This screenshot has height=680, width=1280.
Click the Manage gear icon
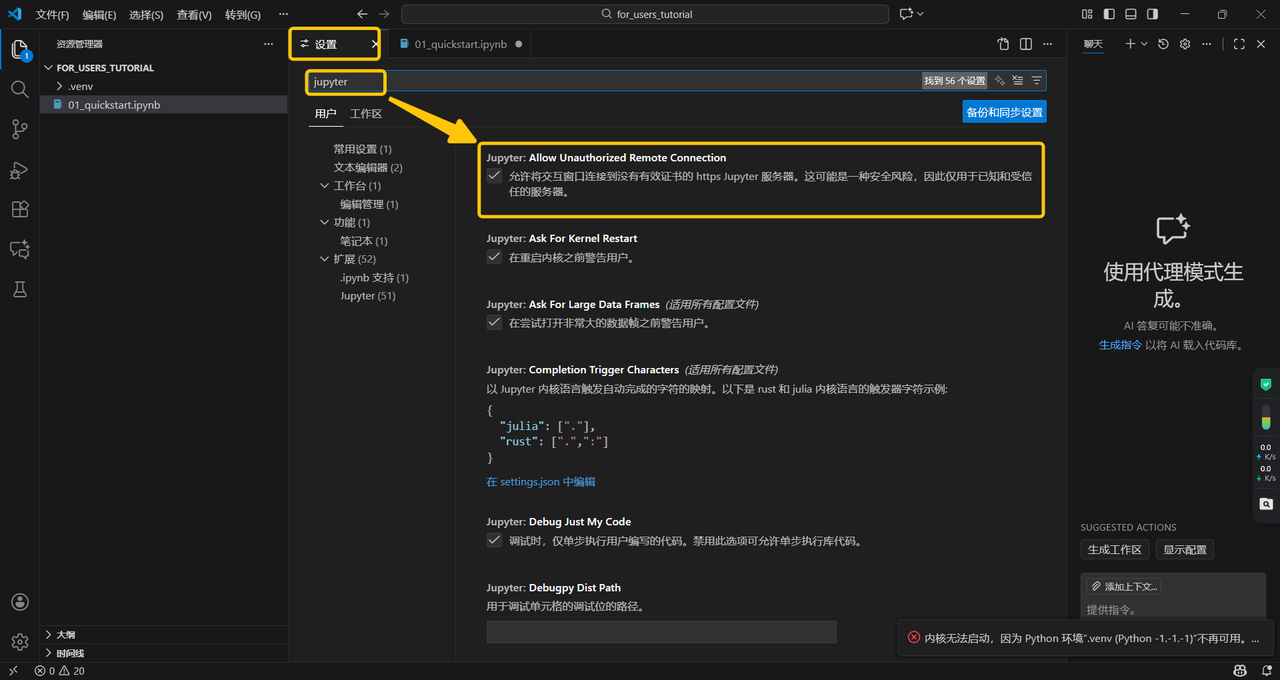pyautogui.click(x=19, y=642)
